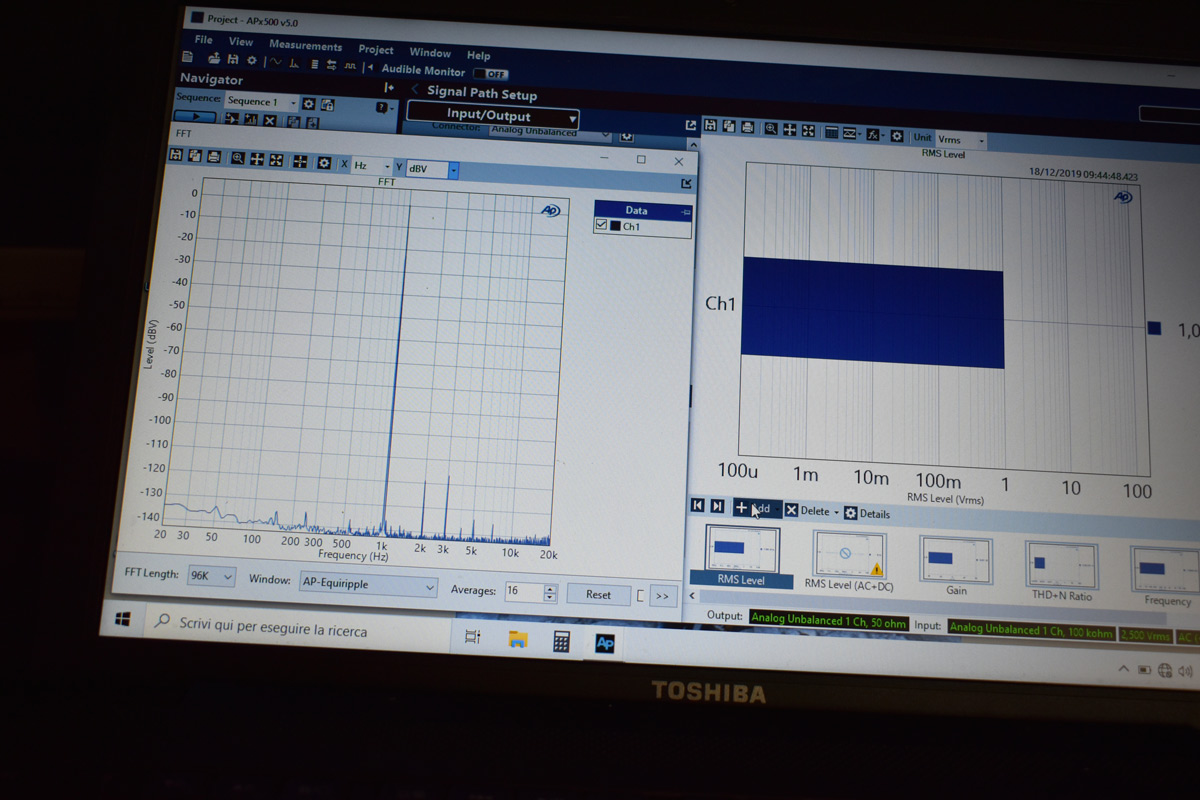Open the FFT spectrum monitor icon

point(294,63)
